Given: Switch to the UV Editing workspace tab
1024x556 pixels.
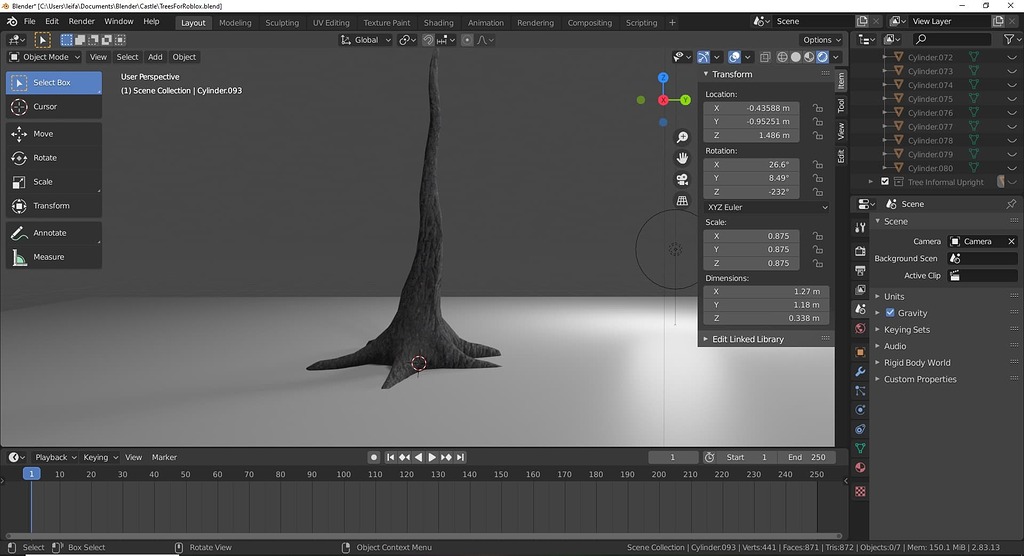Looking at the screenshot, I should (331, 22).
